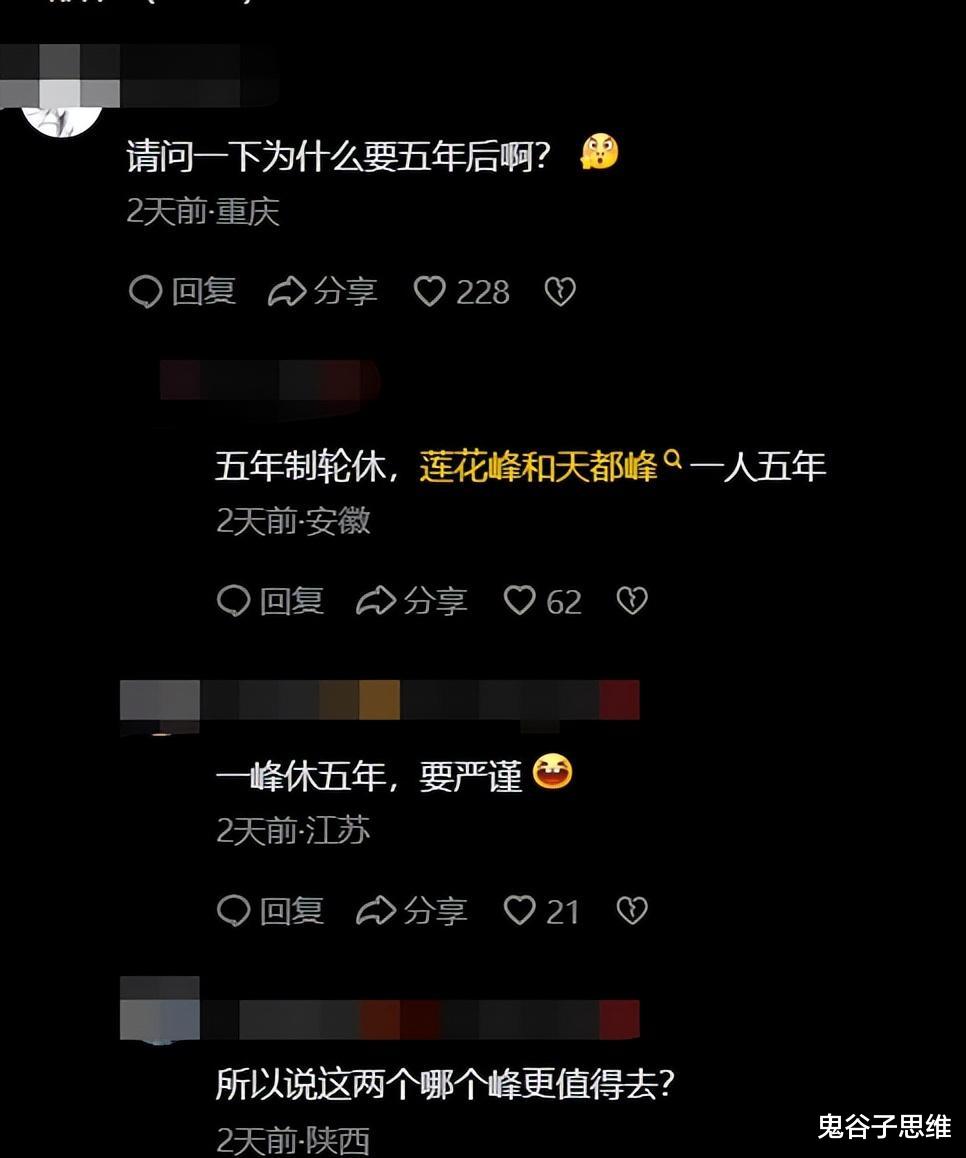Tap share arrow on the Anhui reply
The height and width of the screenshot is (1158, 966).
pyautogui.click(x=376, y=600)
